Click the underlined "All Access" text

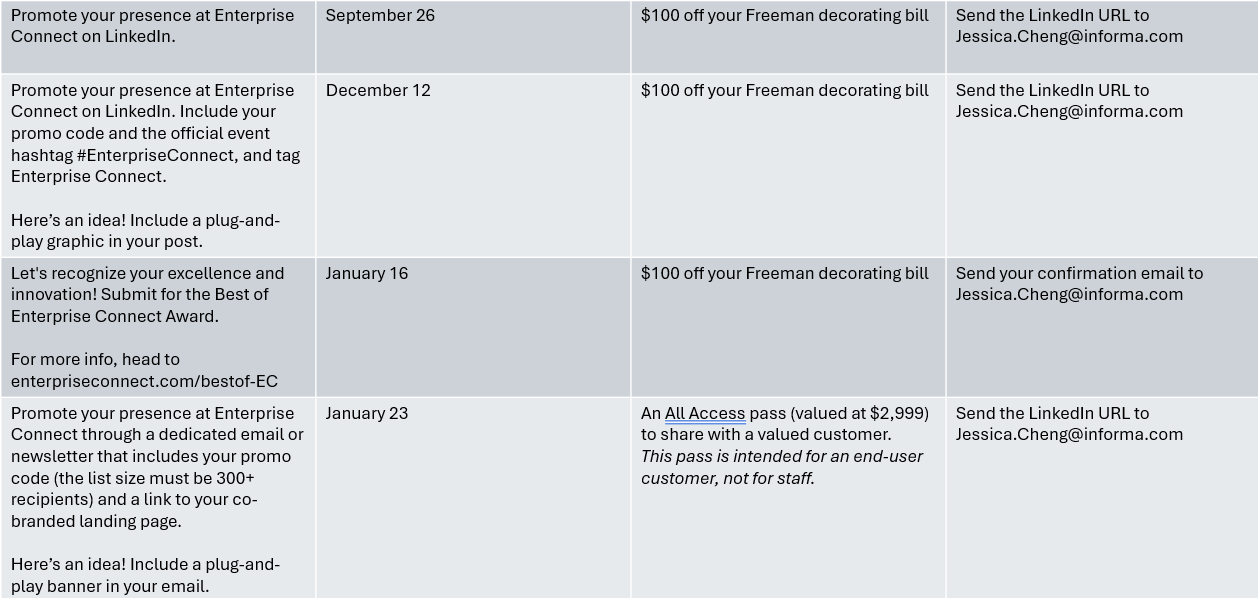pos(705,414)
